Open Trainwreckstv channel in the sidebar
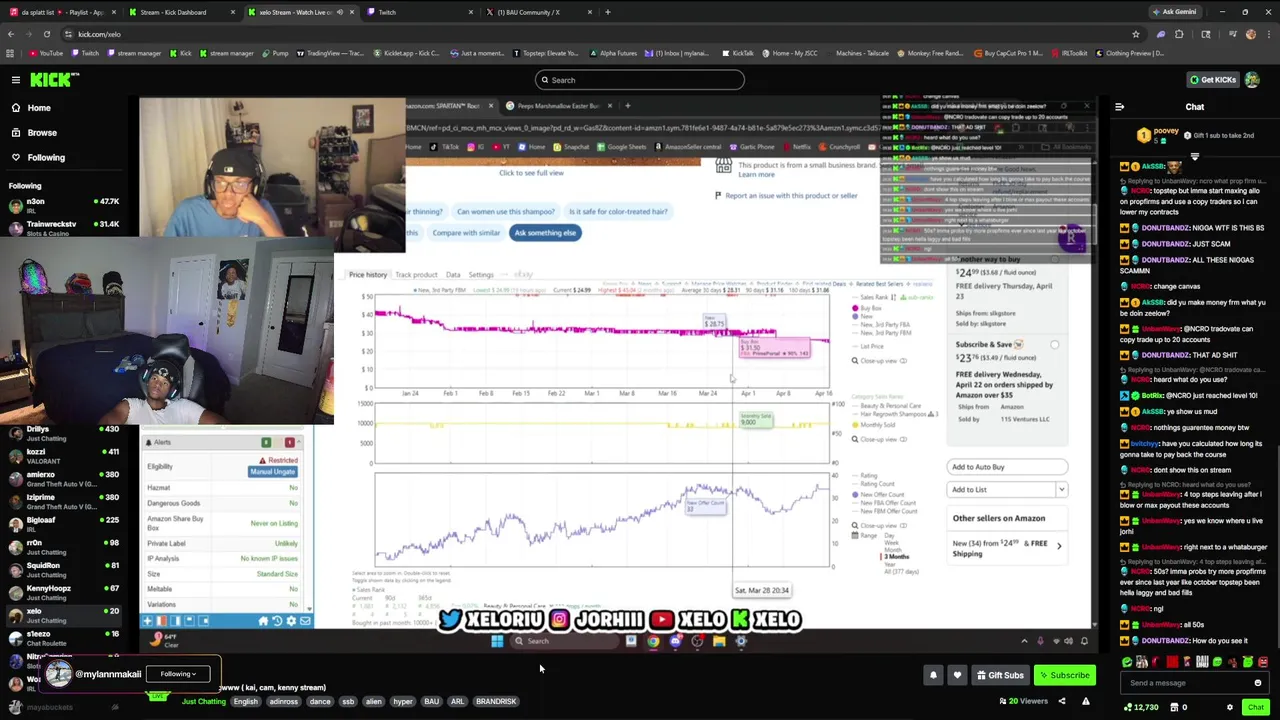 point(64,228)
